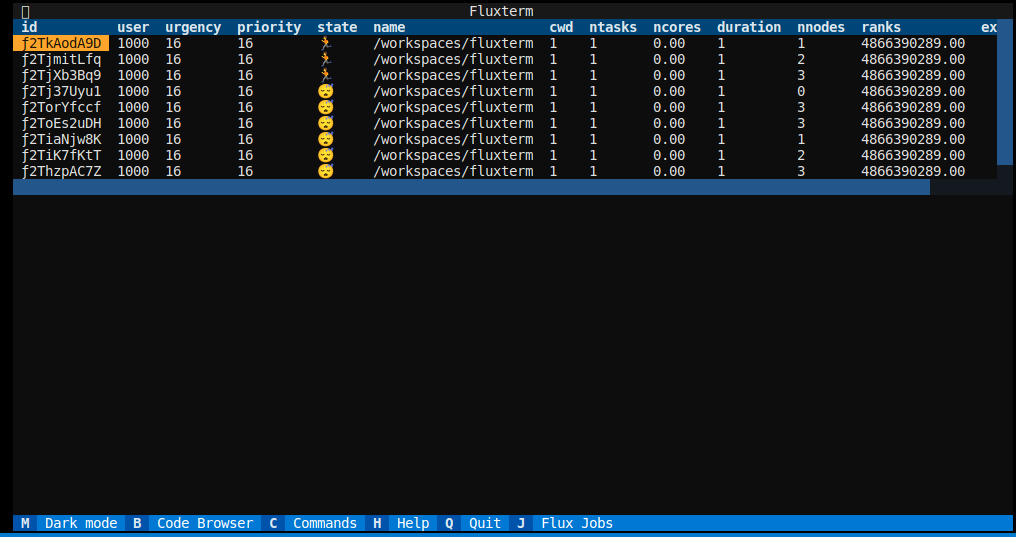The image size is (1016, 537).
Task: Click name cell of job f2Tj37Uyu1
Action: coord(453,91)
